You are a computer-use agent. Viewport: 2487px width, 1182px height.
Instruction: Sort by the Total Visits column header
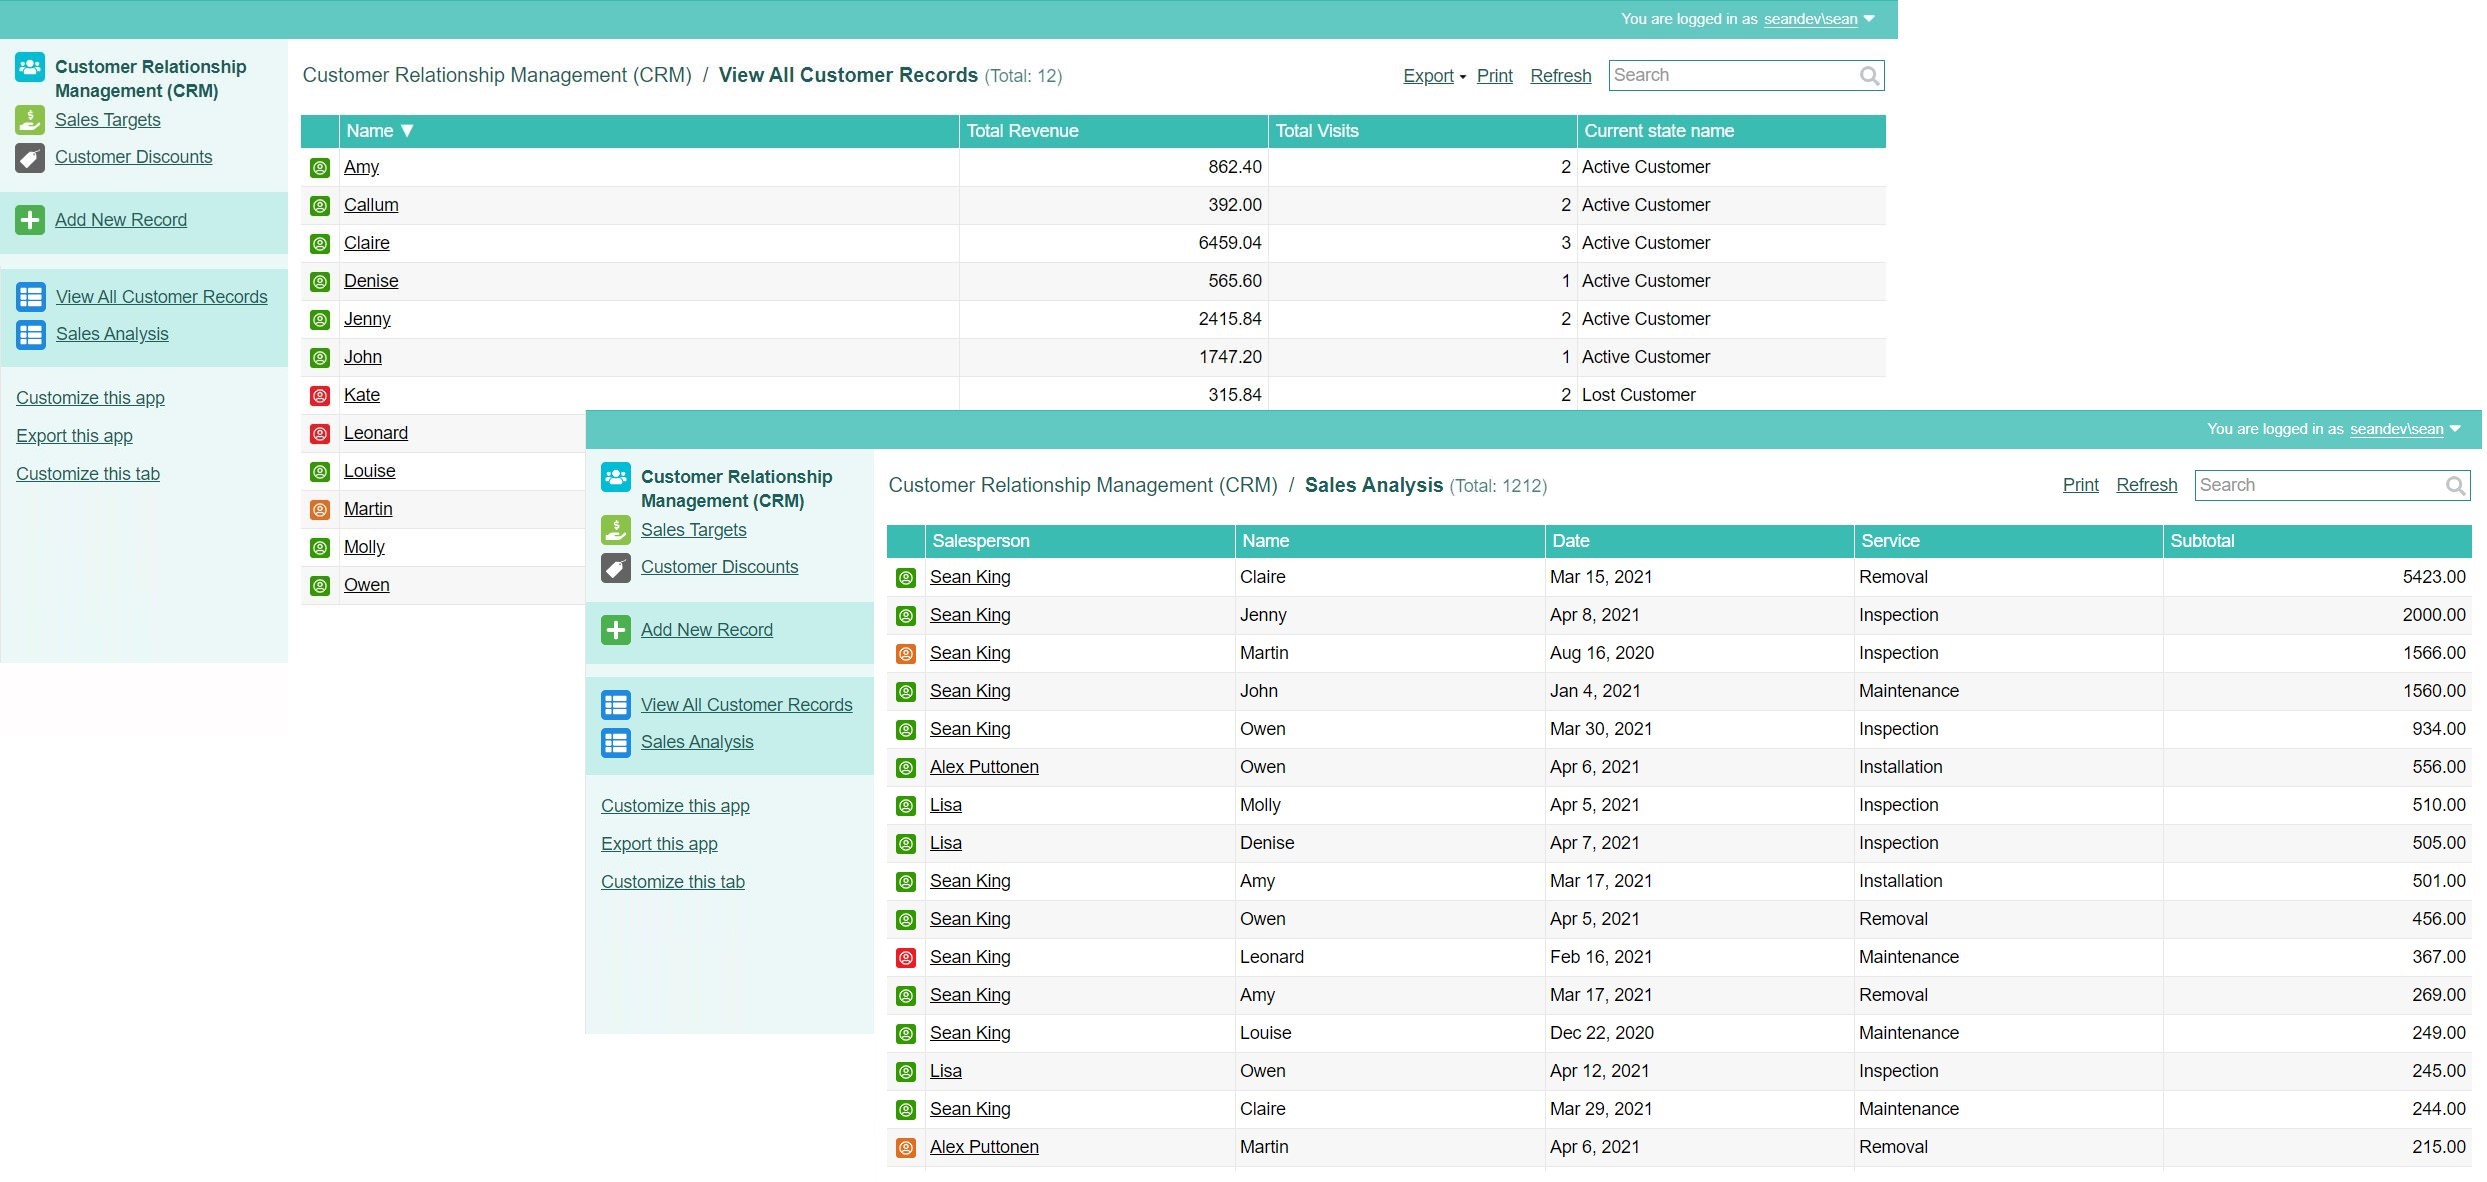point(1423,131)
